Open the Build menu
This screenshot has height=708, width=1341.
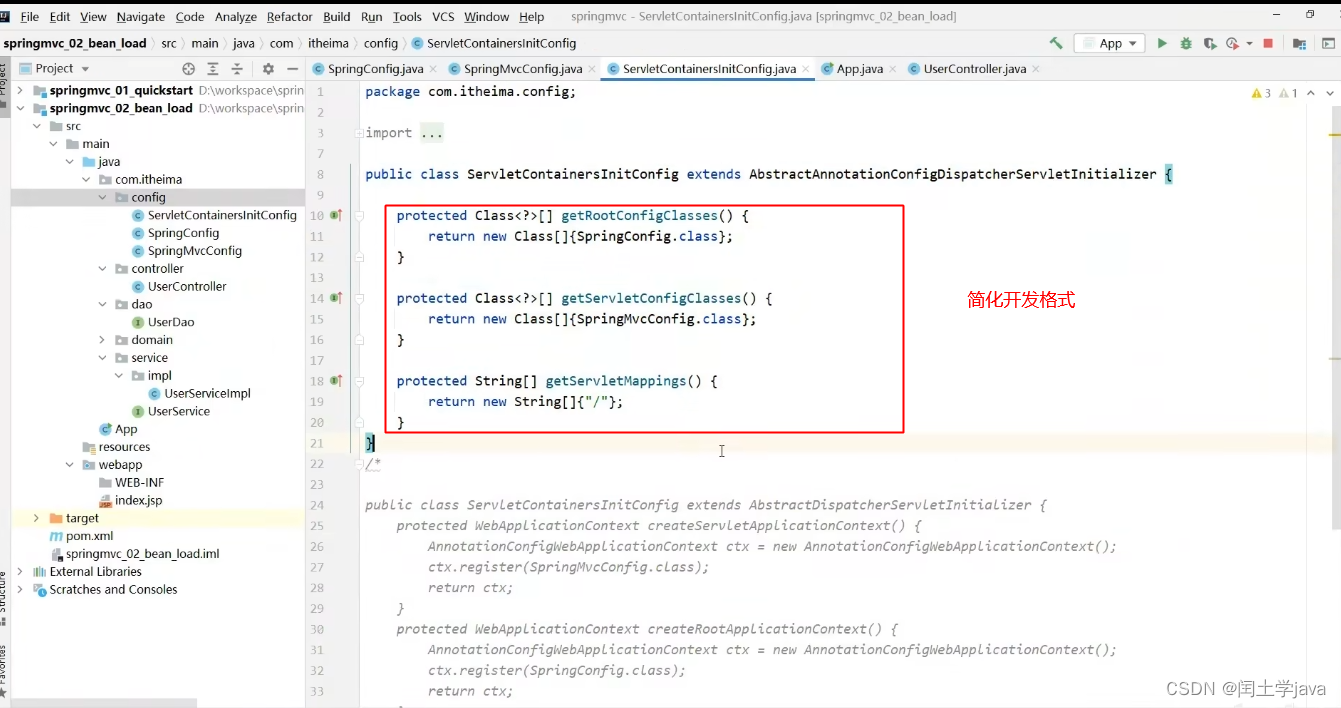tap(337, 17)
